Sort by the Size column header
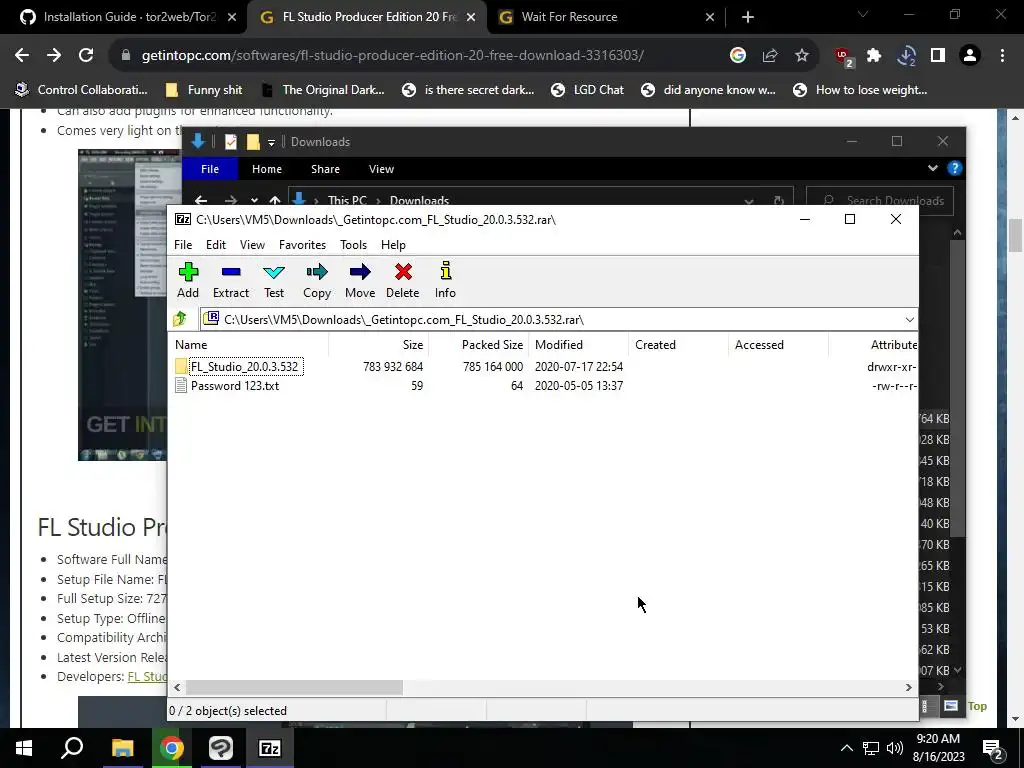Image resolution: width=1024 pixels, height=768 pixels. 379,345
